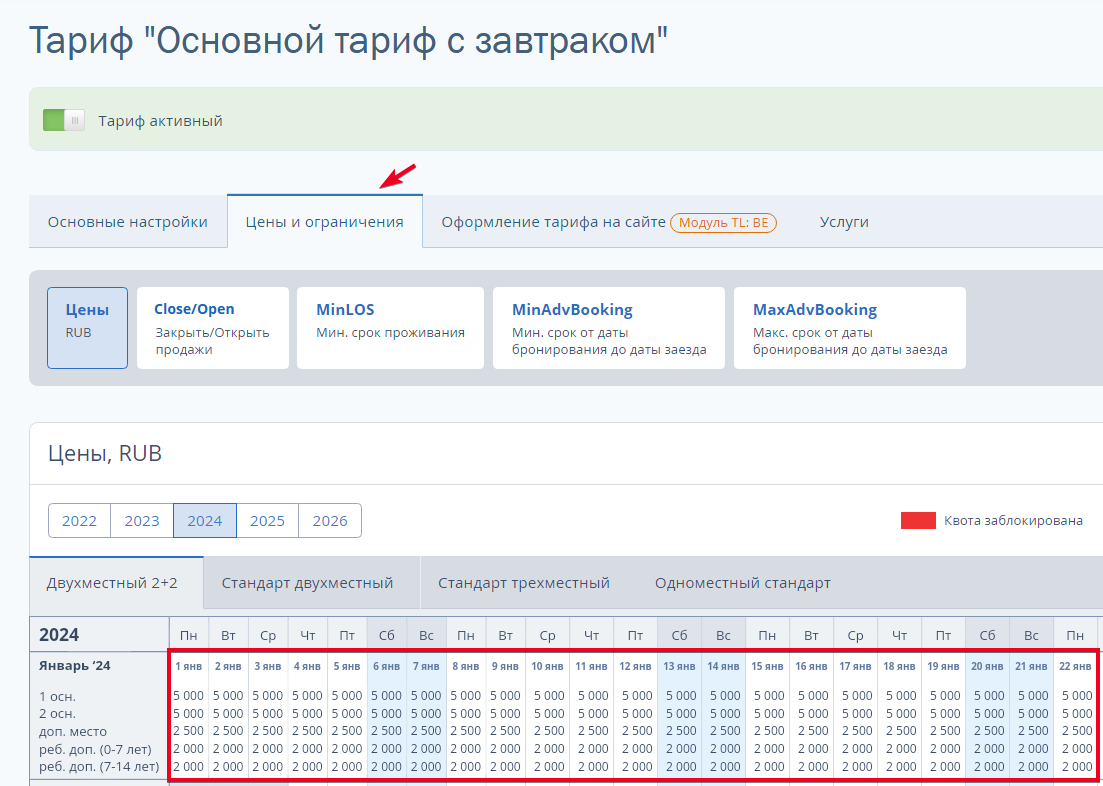Click the red 'Квота заблокирована' legend swatch
The image size is (1103, 786).
(x=918, y=521)
